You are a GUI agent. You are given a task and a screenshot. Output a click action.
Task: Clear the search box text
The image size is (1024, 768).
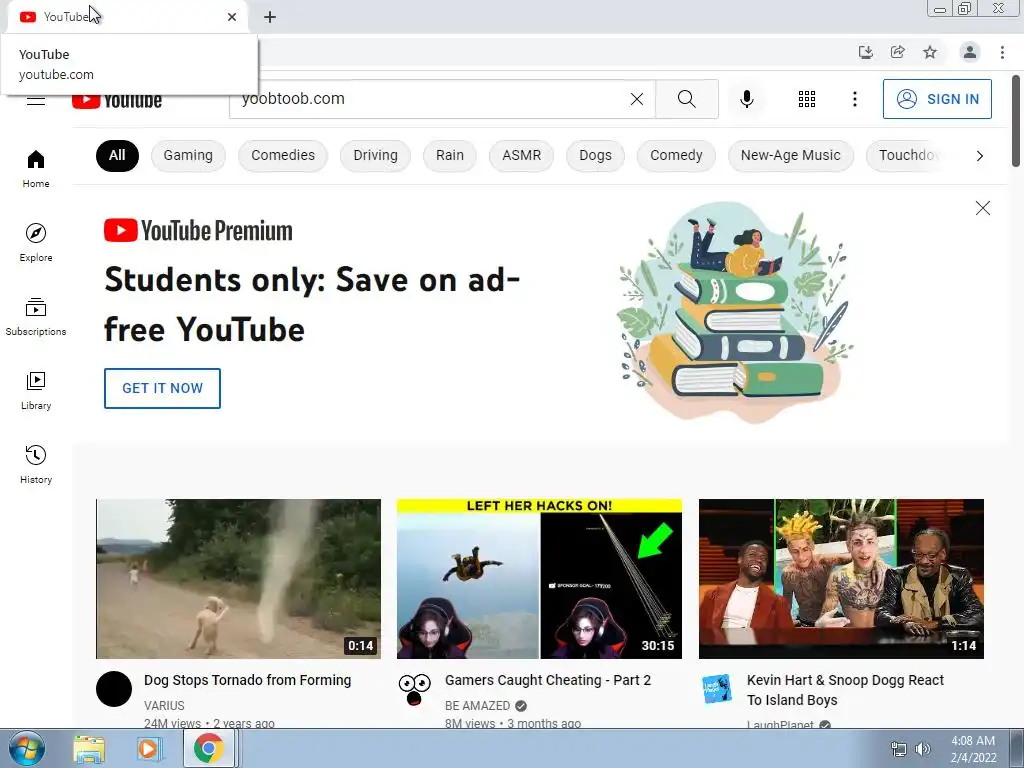point(637,99)
